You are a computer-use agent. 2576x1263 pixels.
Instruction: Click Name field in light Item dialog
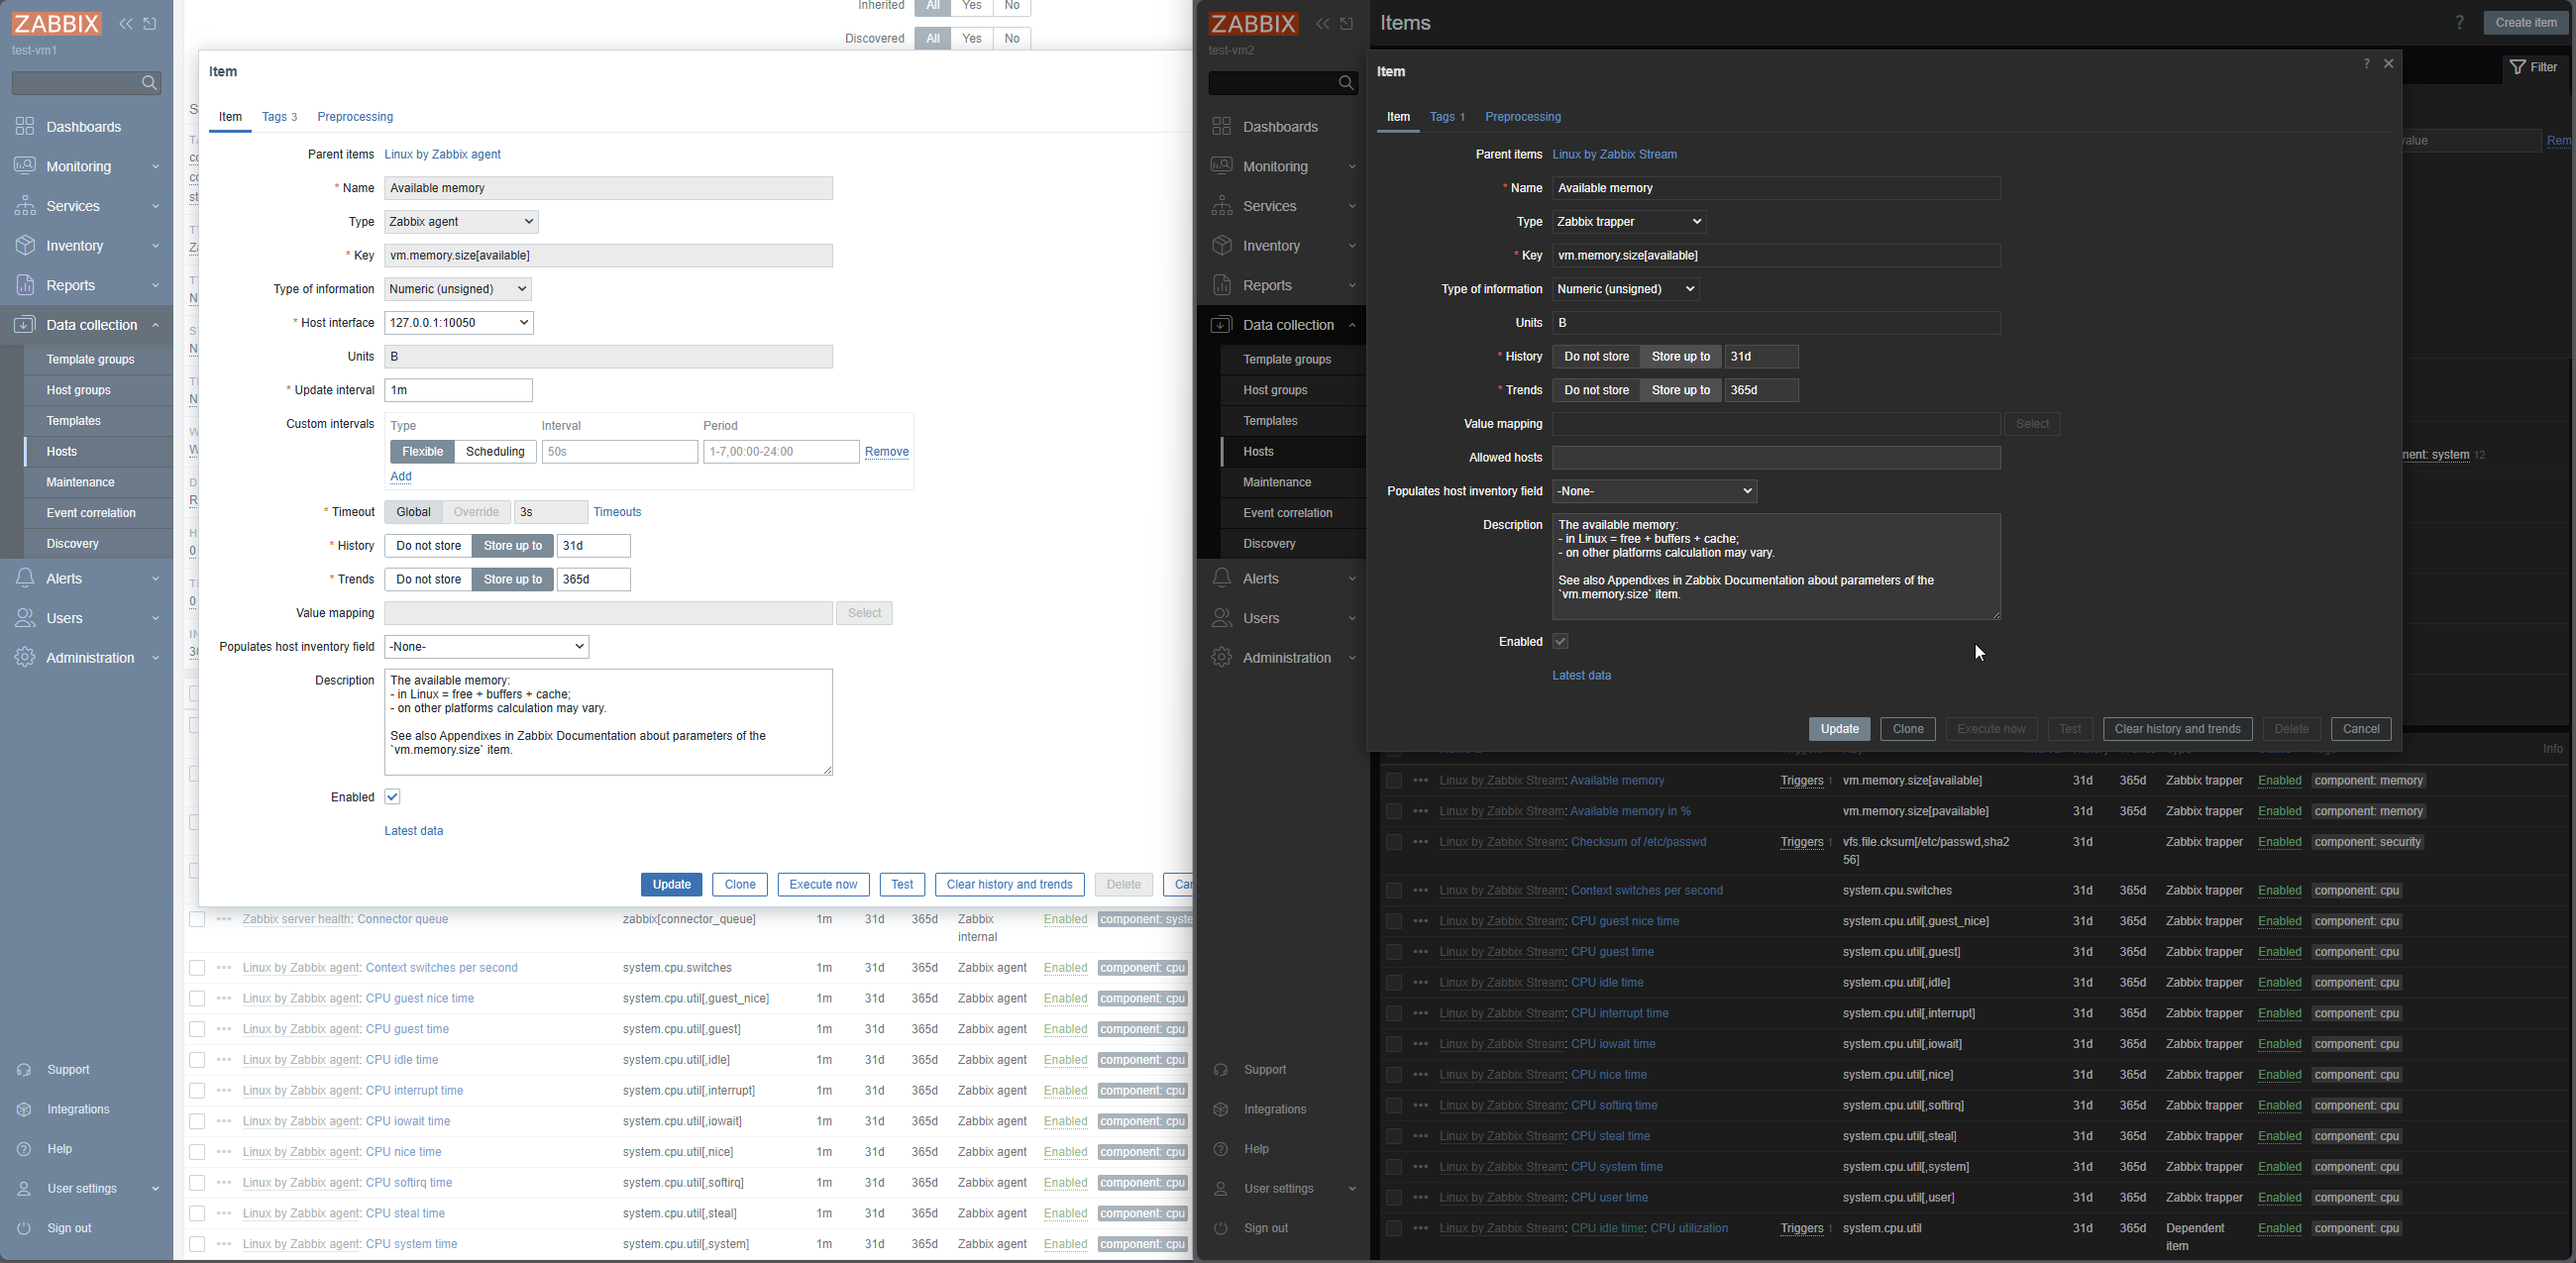(x=608, y=189)
